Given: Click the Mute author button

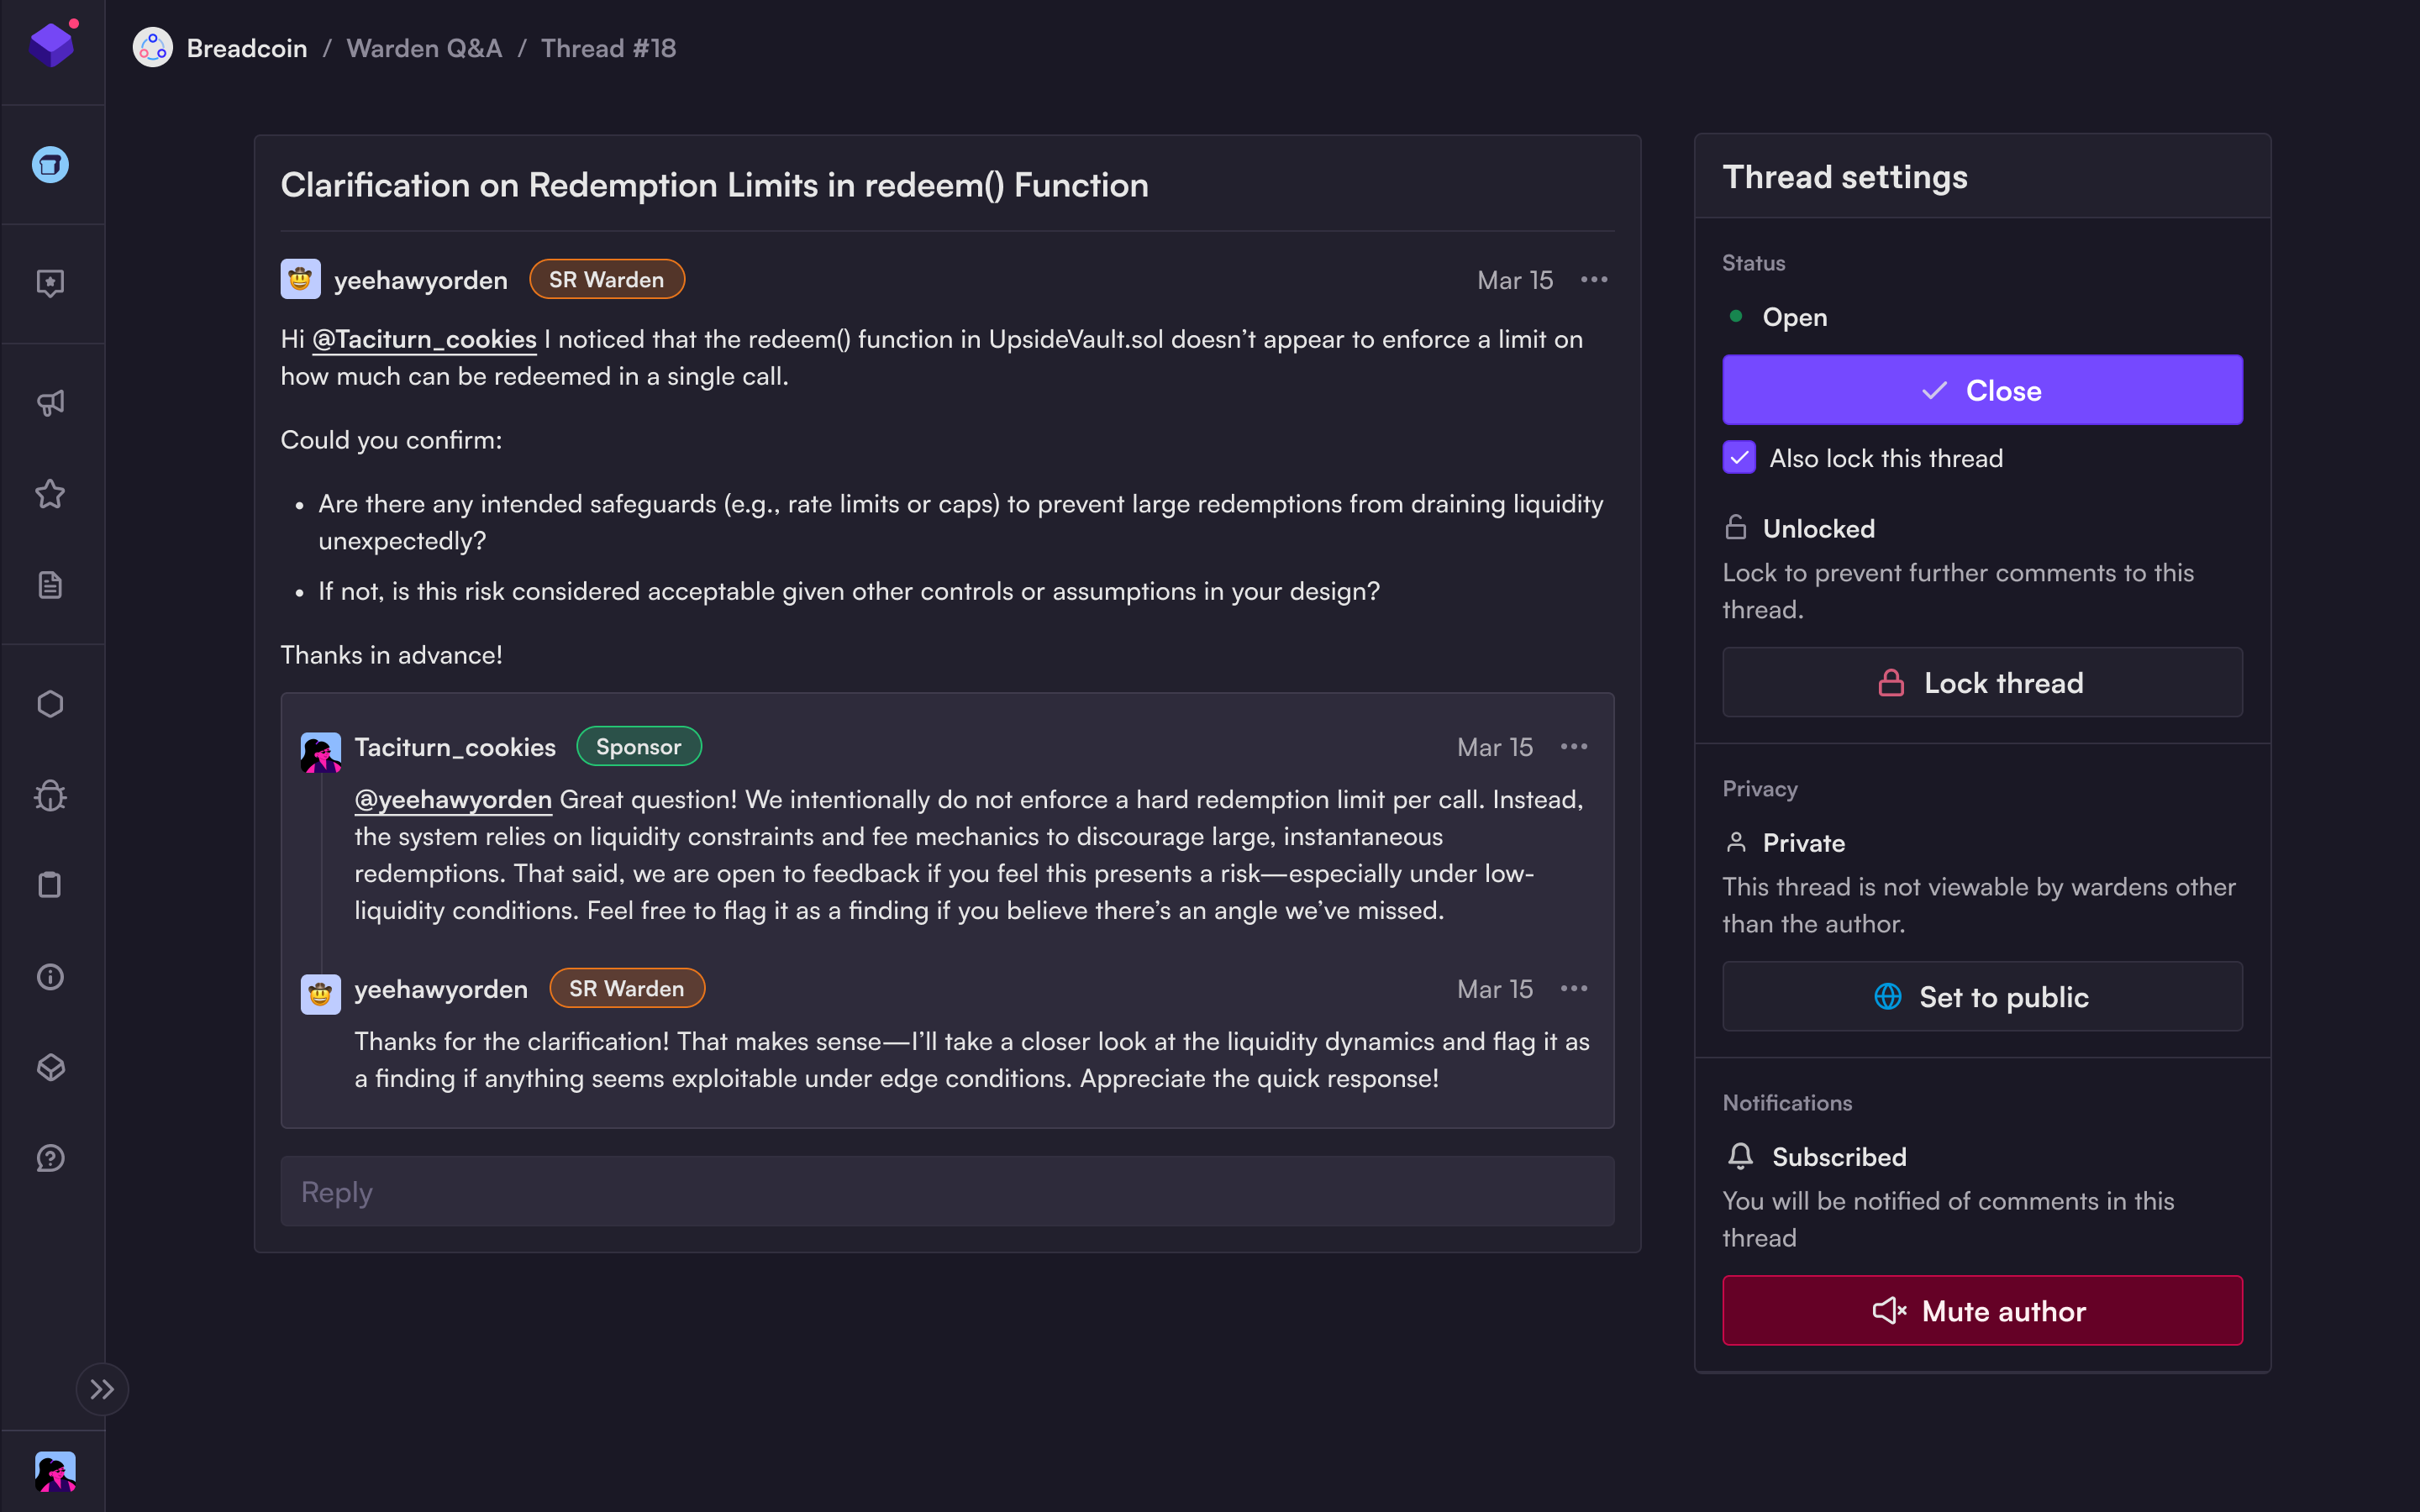Looking at the screenshot, I should coord(1981,1310).
